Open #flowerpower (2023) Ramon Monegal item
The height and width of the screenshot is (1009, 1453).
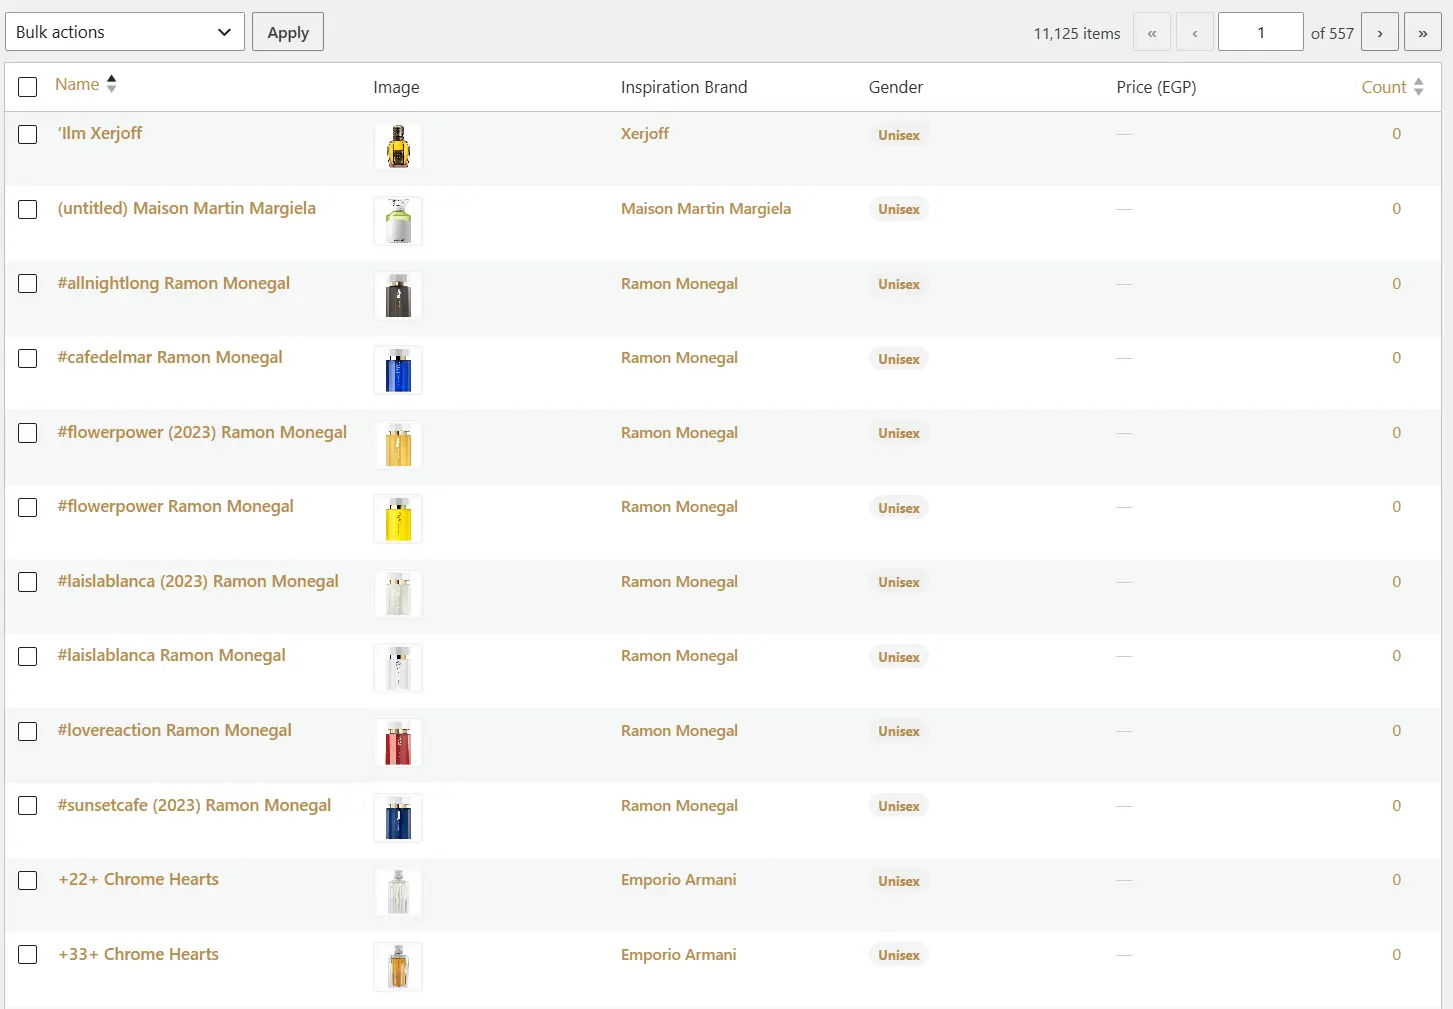tap(202, 432)
